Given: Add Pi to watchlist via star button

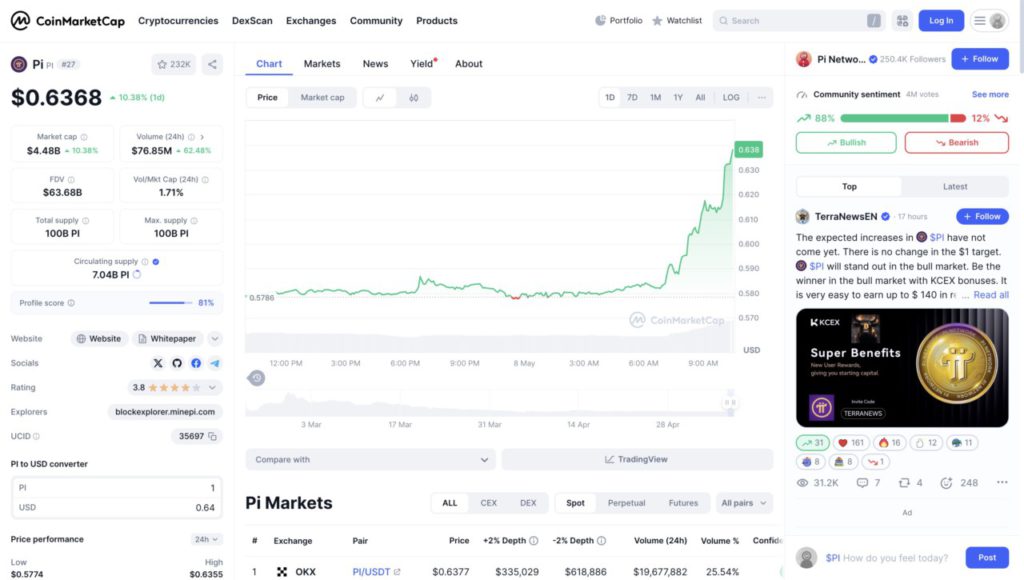Looking at the screenshot, I should (x=174, y=64).
